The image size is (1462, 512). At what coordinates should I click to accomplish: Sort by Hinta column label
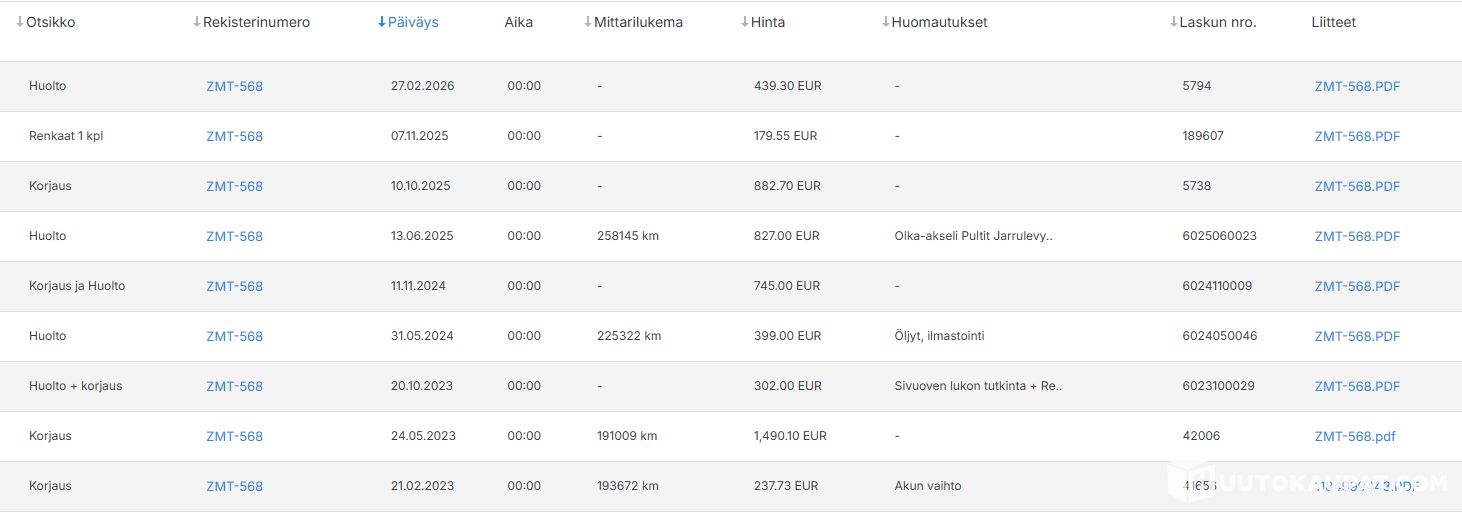click(768, 22)
